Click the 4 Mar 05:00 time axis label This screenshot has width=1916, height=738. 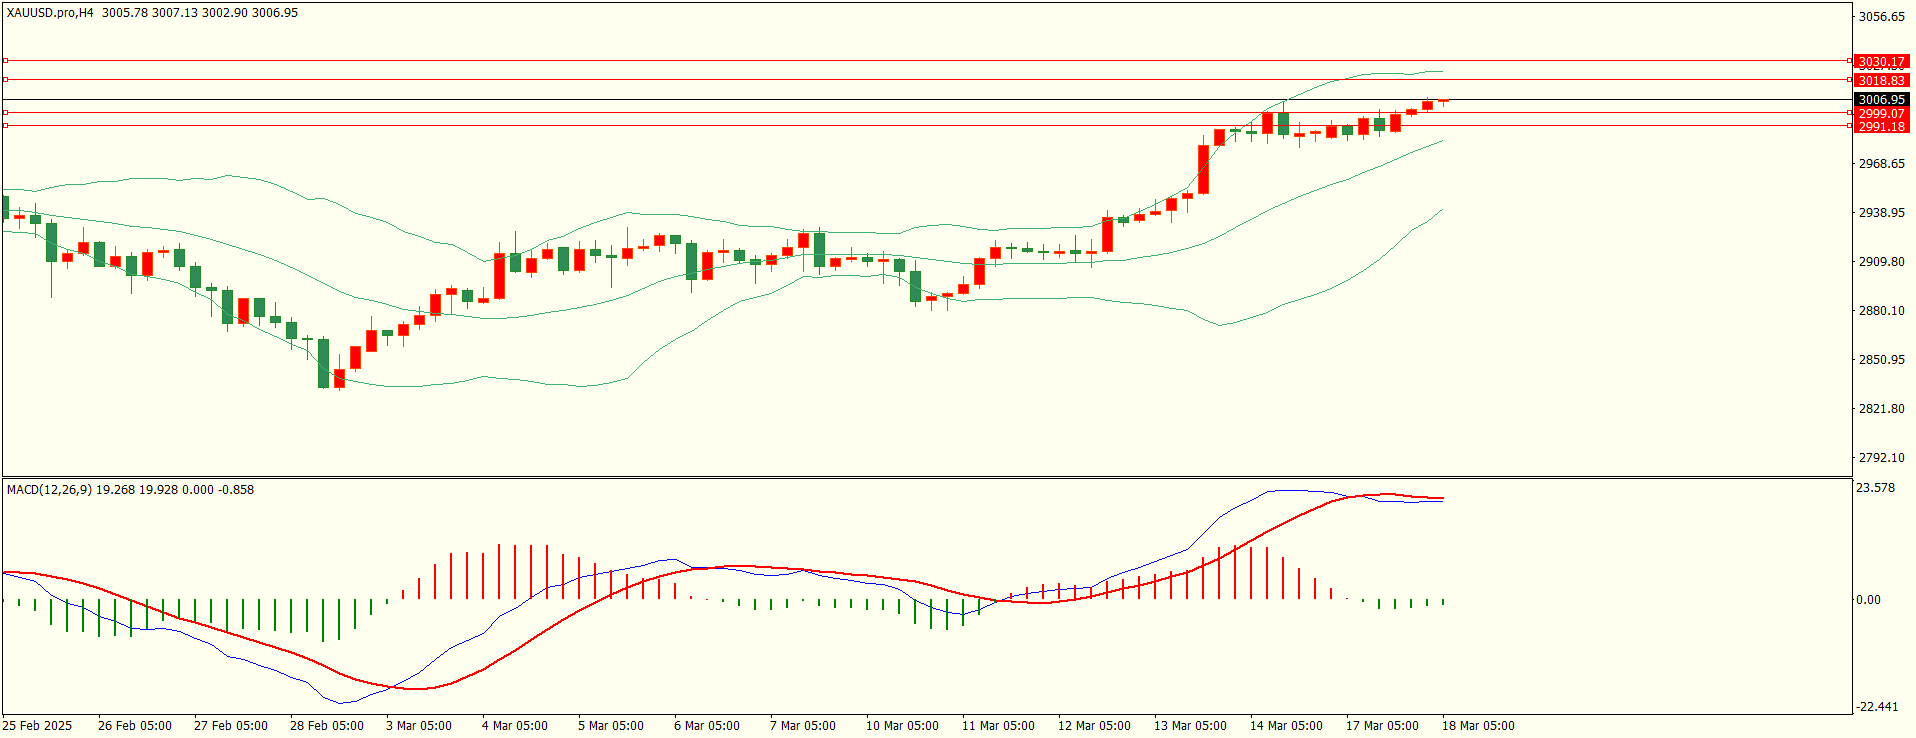point(514,726)
